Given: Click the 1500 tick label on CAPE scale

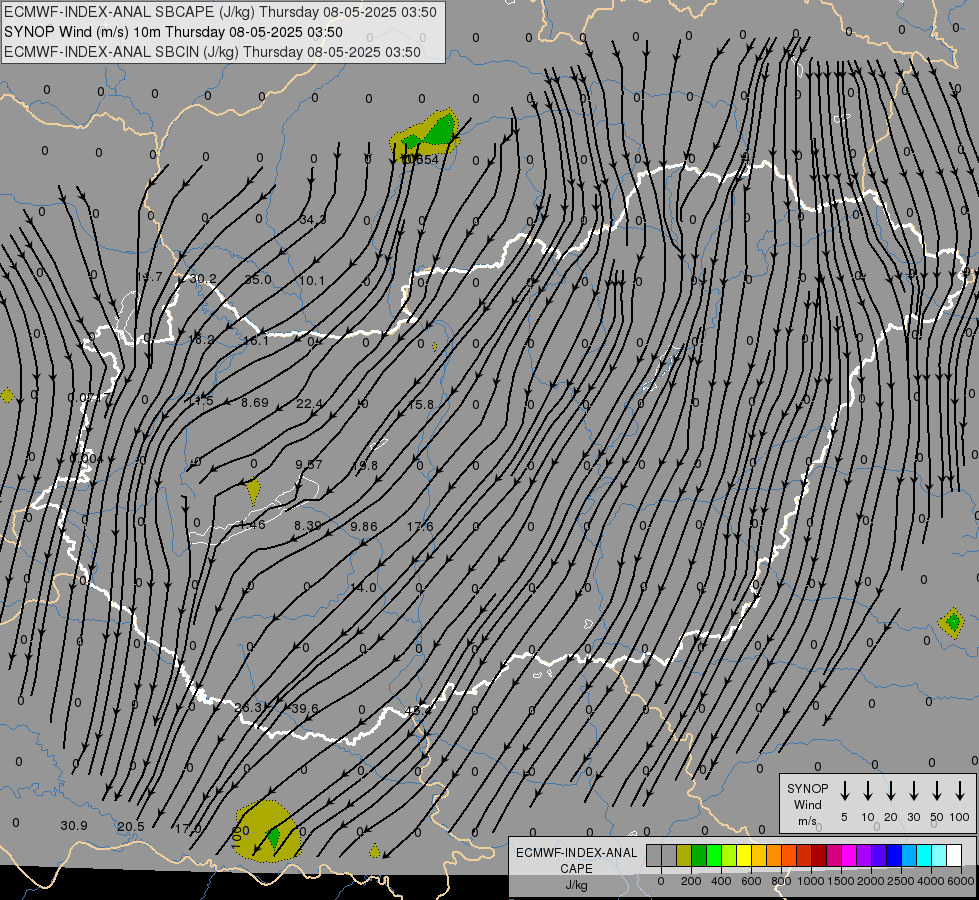Looking at the screenshot, I should 841,881.
